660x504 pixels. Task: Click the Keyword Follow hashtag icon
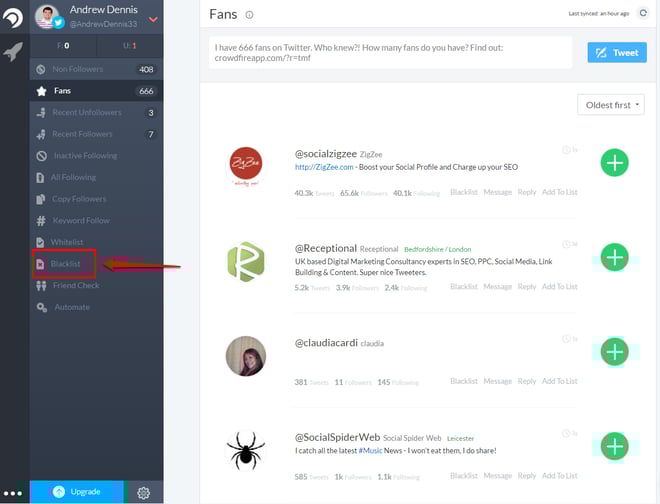tap(41, 221)
